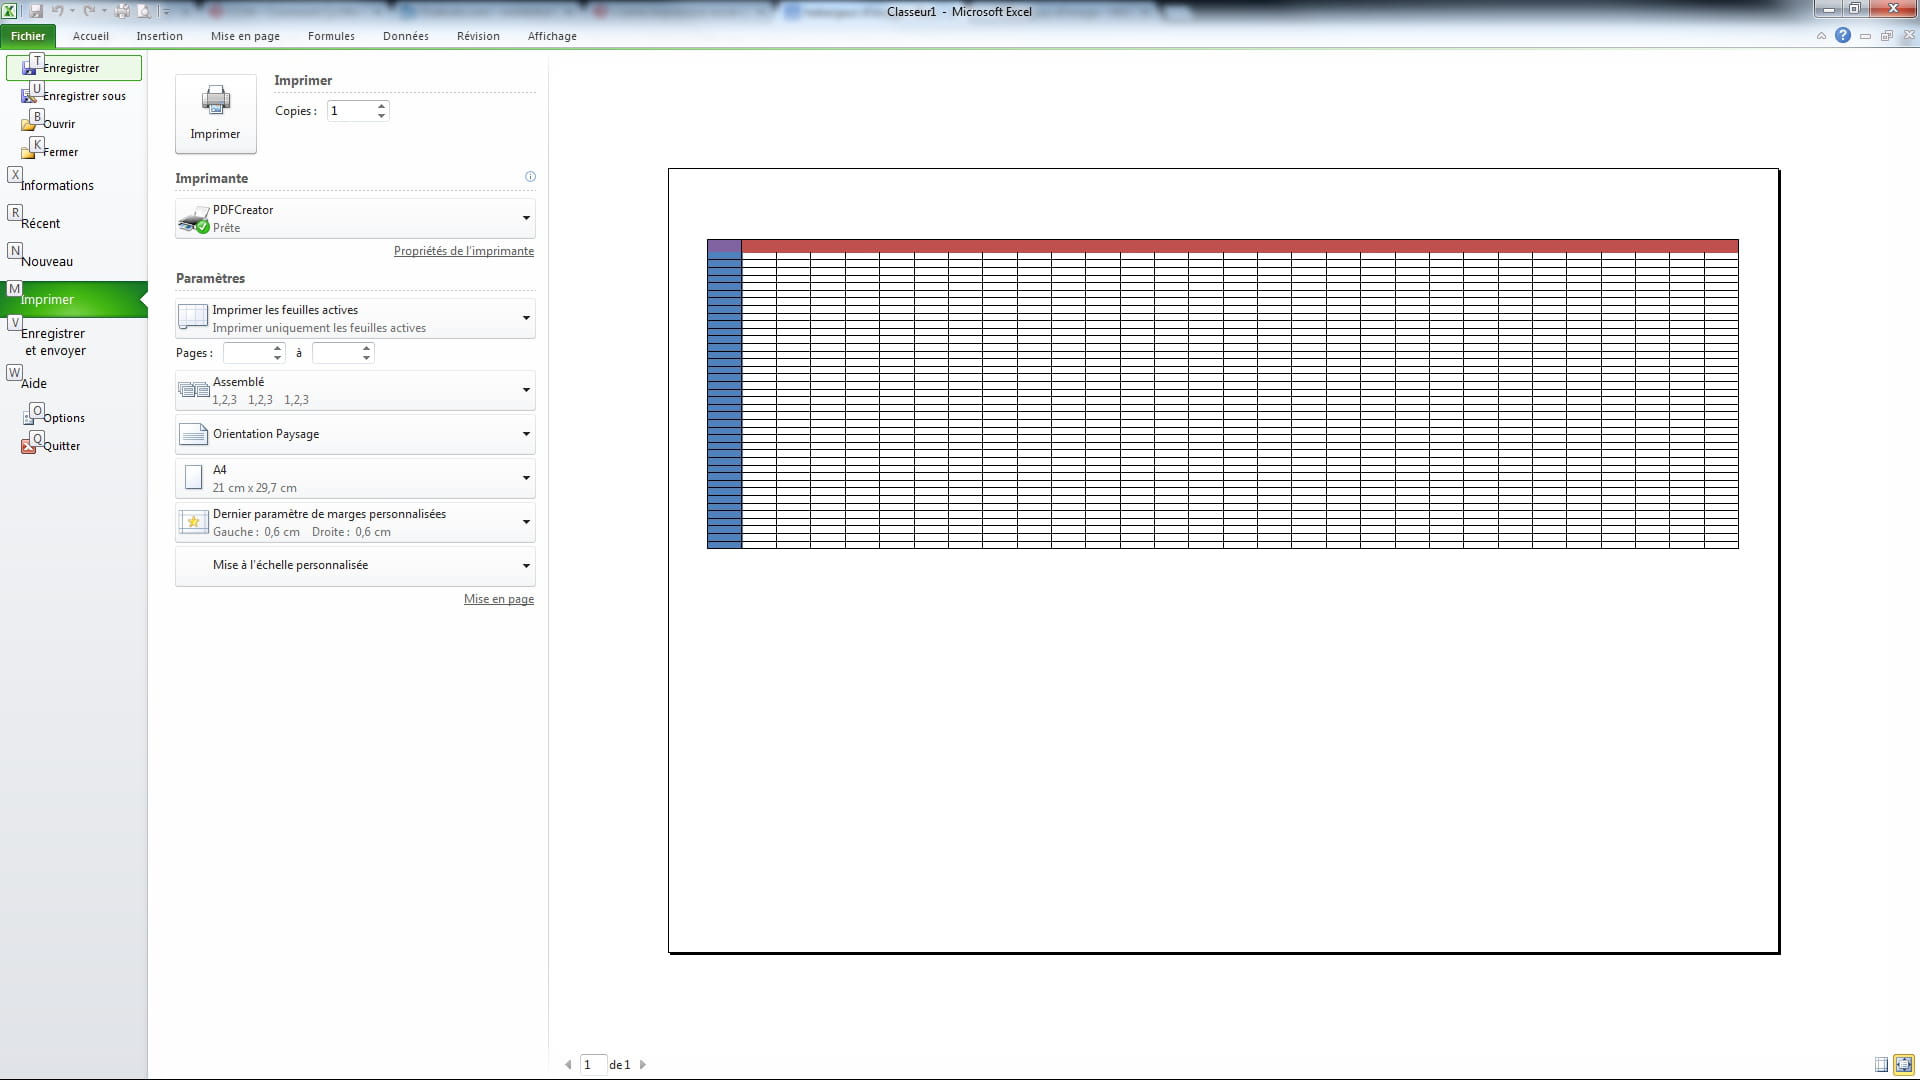Click the current page number field

pyautogui.click(x=592, y=1065)
